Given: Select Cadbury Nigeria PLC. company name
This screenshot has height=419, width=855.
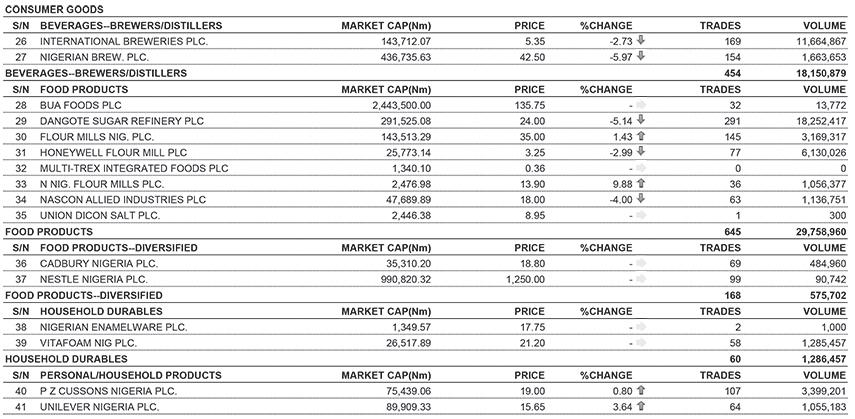Looking at the screenshot, I should 99,264.
